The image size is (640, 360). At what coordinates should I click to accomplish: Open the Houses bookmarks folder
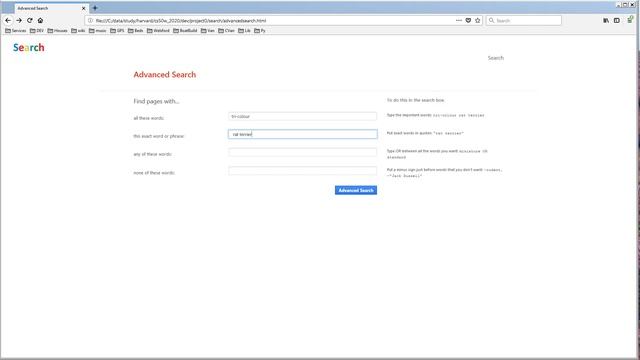(58, 31)
